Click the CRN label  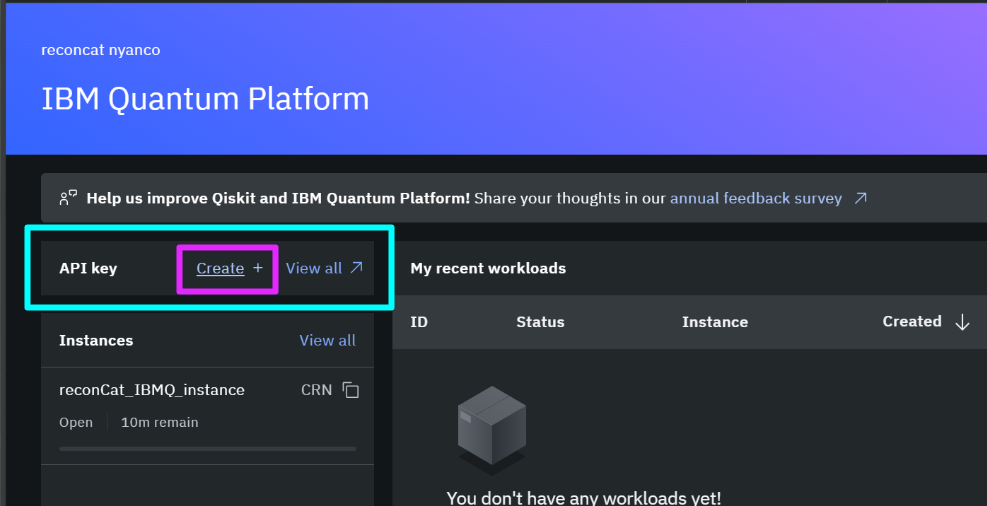coord(316,390)
